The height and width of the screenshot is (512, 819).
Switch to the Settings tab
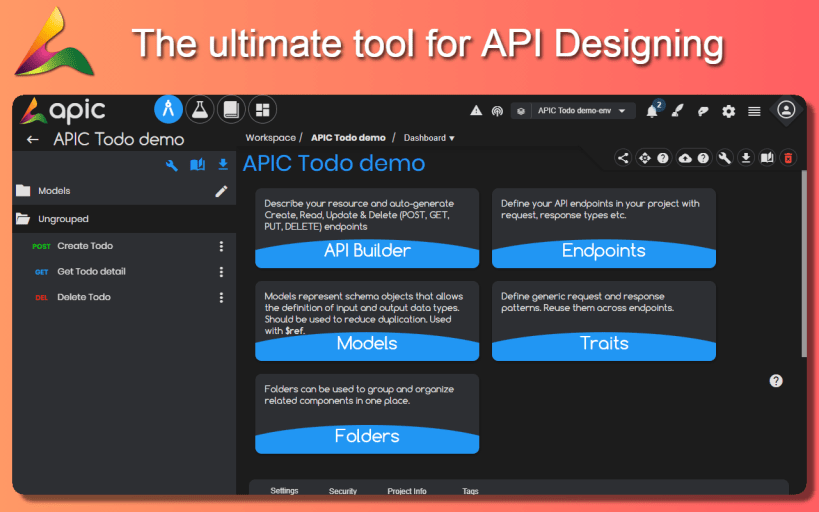tap(284, 491)
